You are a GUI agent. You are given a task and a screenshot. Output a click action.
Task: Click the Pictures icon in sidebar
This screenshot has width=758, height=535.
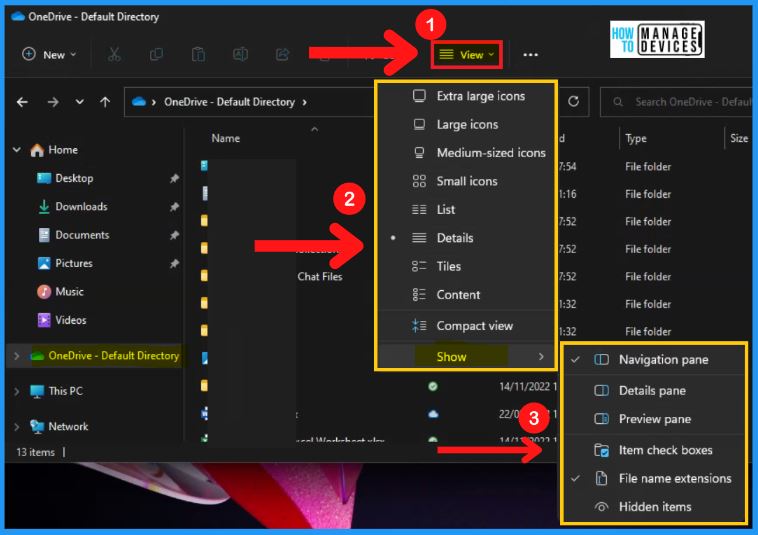(x=44, y=263)
